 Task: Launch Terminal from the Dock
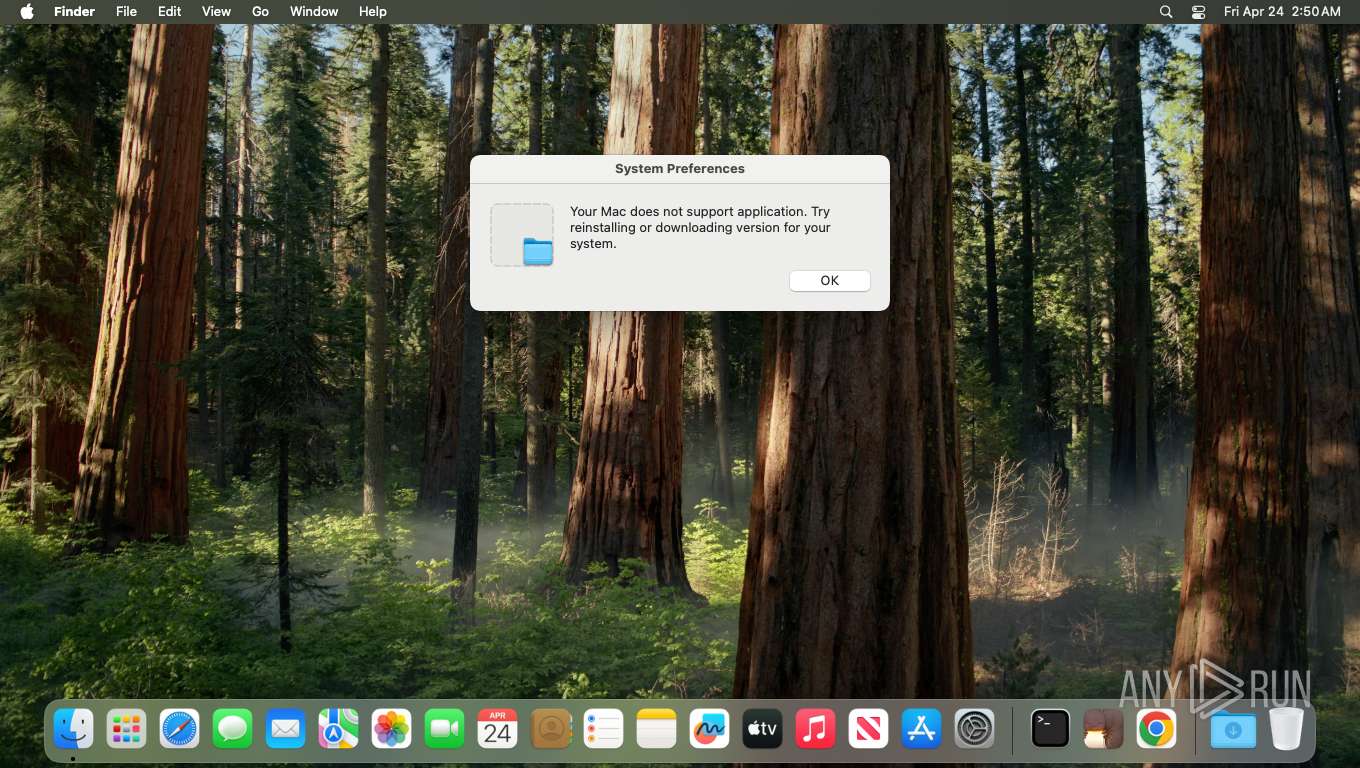click(x=1050, y=729)
